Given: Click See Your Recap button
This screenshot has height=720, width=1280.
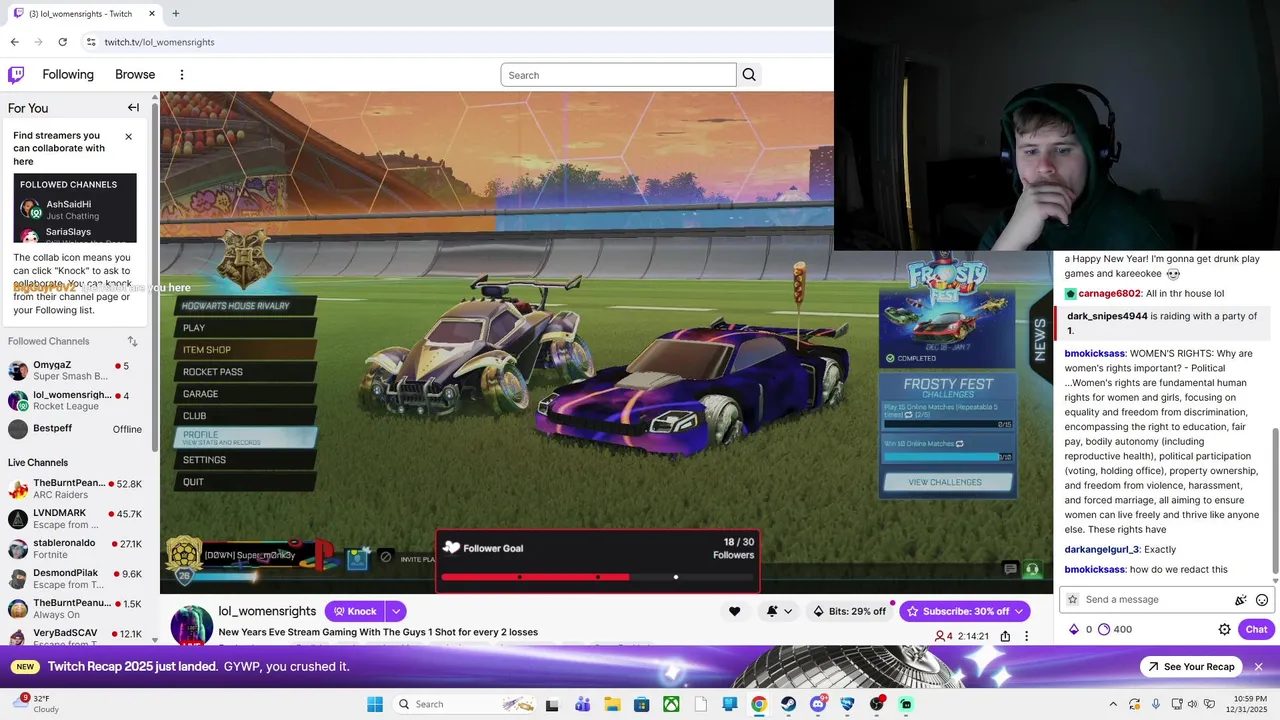Looking at the screenshot, I should (1191, 667).
